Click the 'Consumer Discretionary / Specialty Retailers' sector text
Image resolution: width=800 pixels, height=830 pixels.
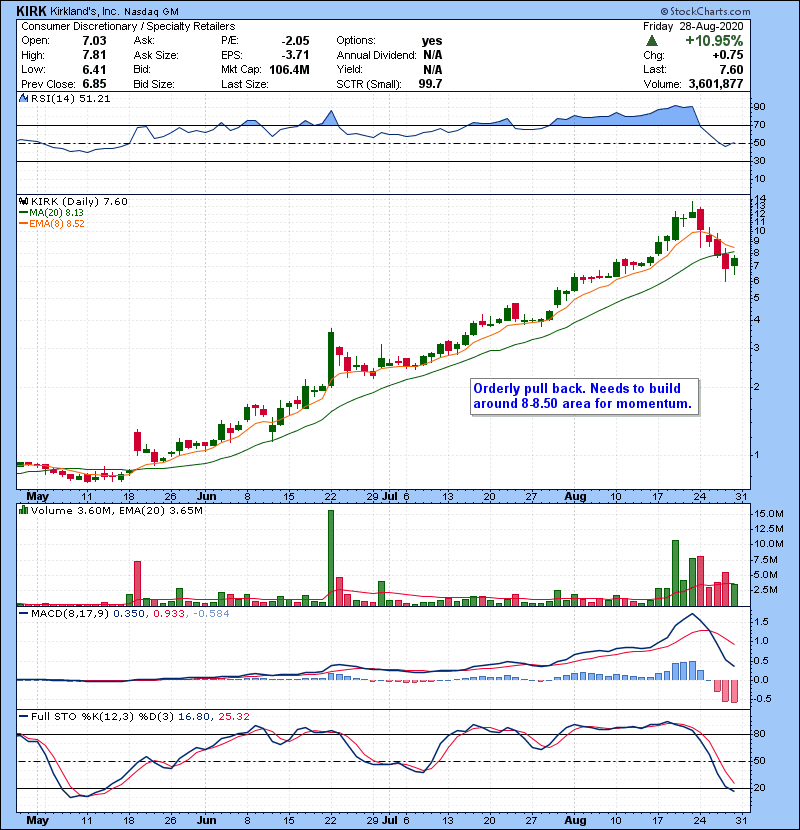pyautogui.click(x=128, y=25)
